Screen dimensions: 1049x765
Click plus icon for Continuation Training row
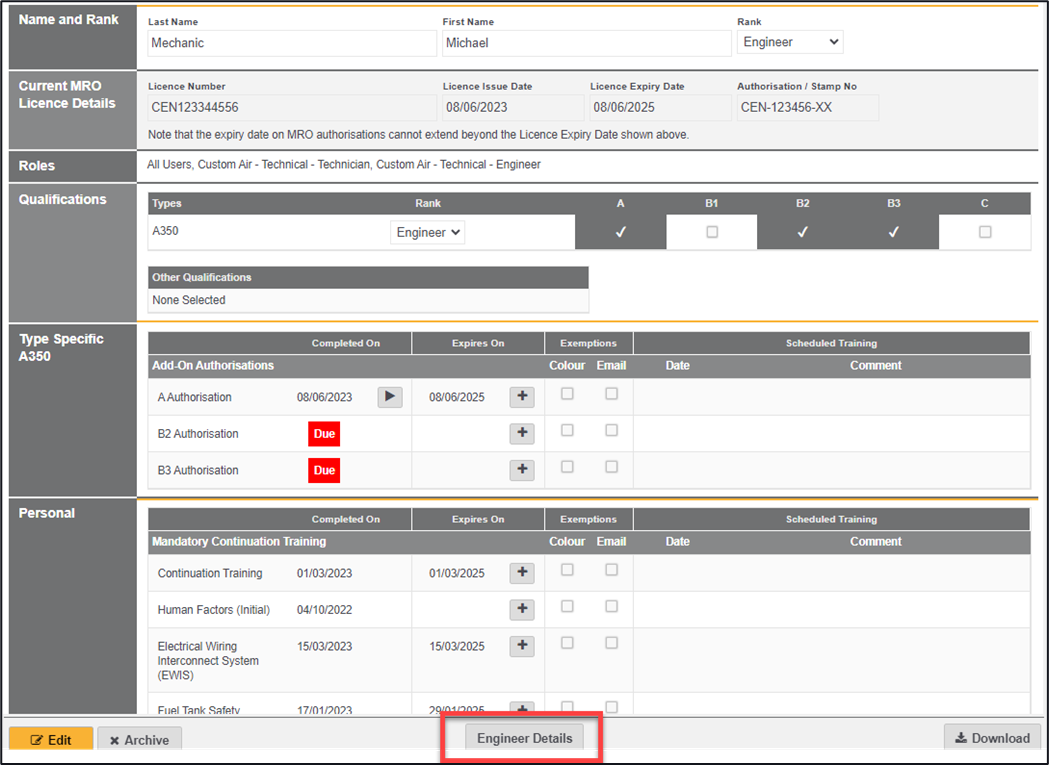tap(522, 573)
